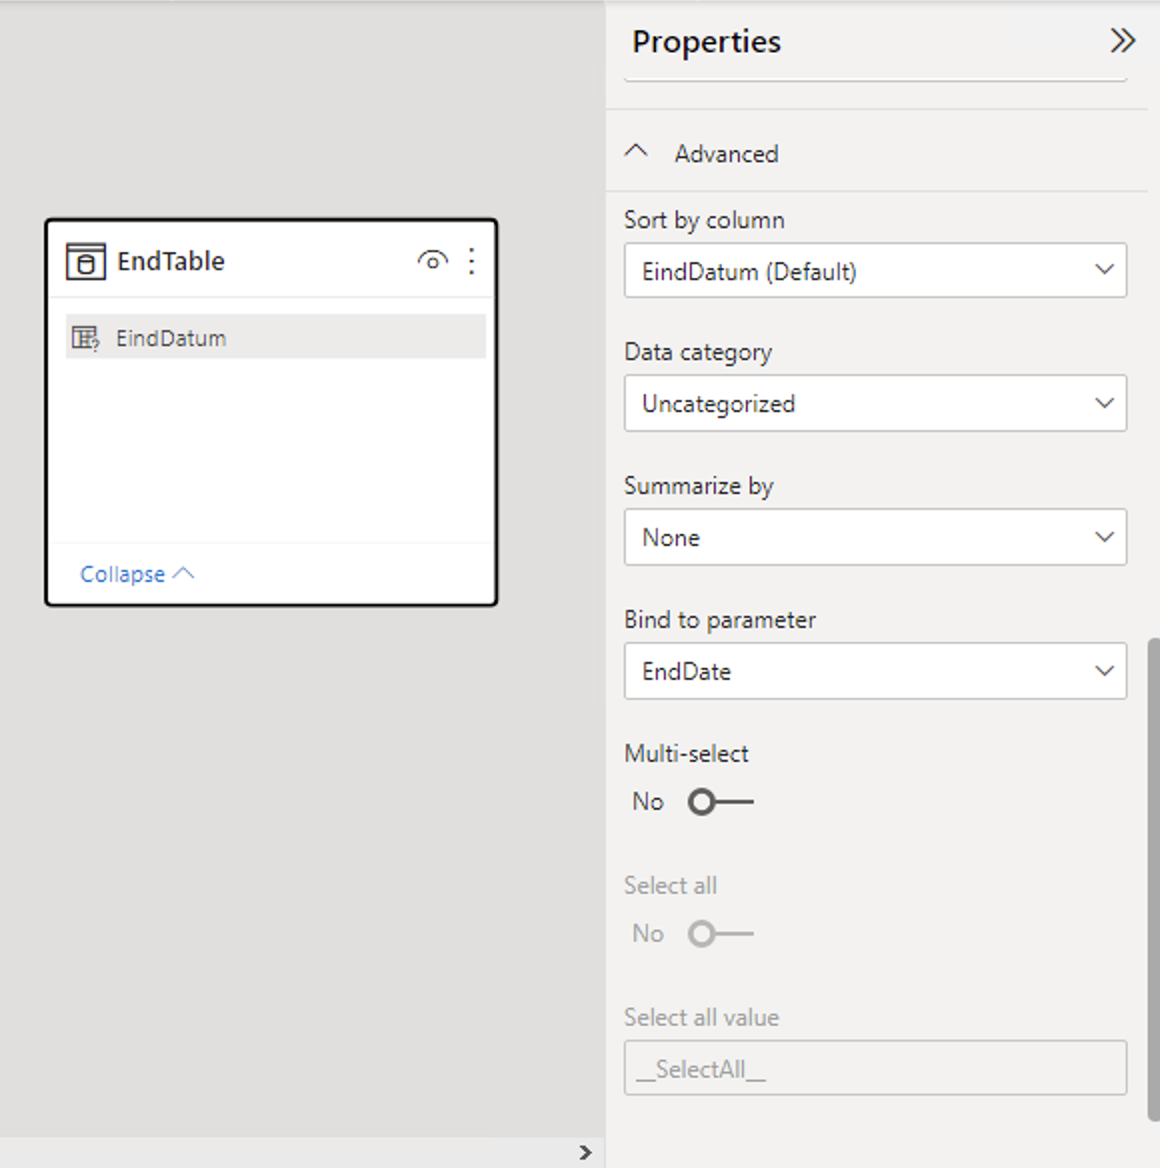Open the Bind to parameter dropdown
This screenshot has width=1160, height=1168.
point(875,671)
